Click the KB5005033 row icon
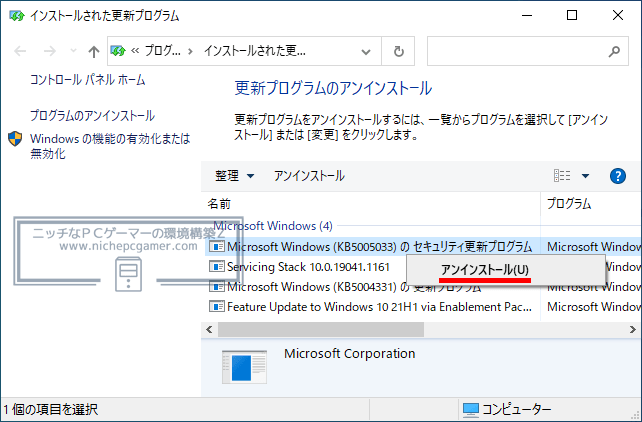642x422 pixels. (x=217, y=246)
